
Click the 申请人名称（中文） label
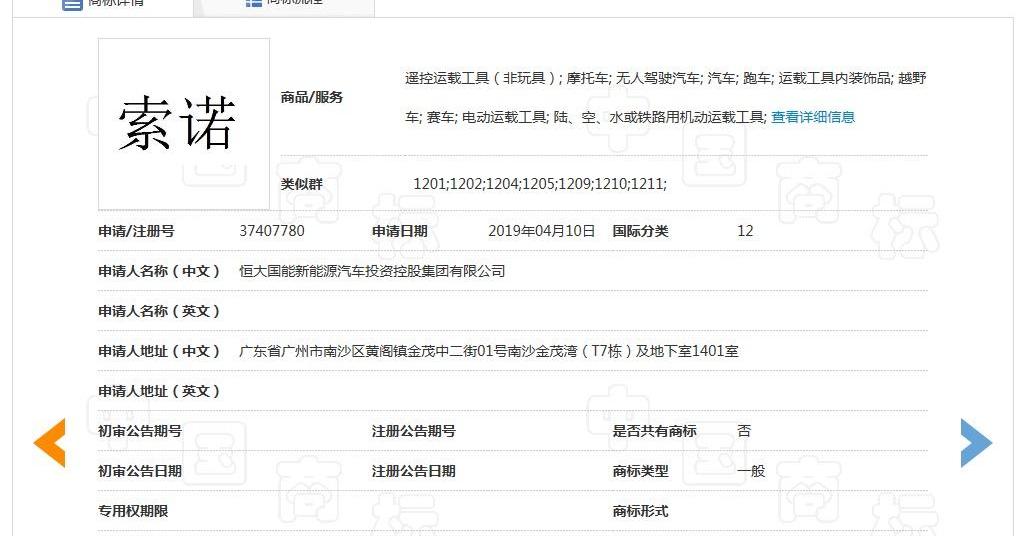(x=159, y=271)
